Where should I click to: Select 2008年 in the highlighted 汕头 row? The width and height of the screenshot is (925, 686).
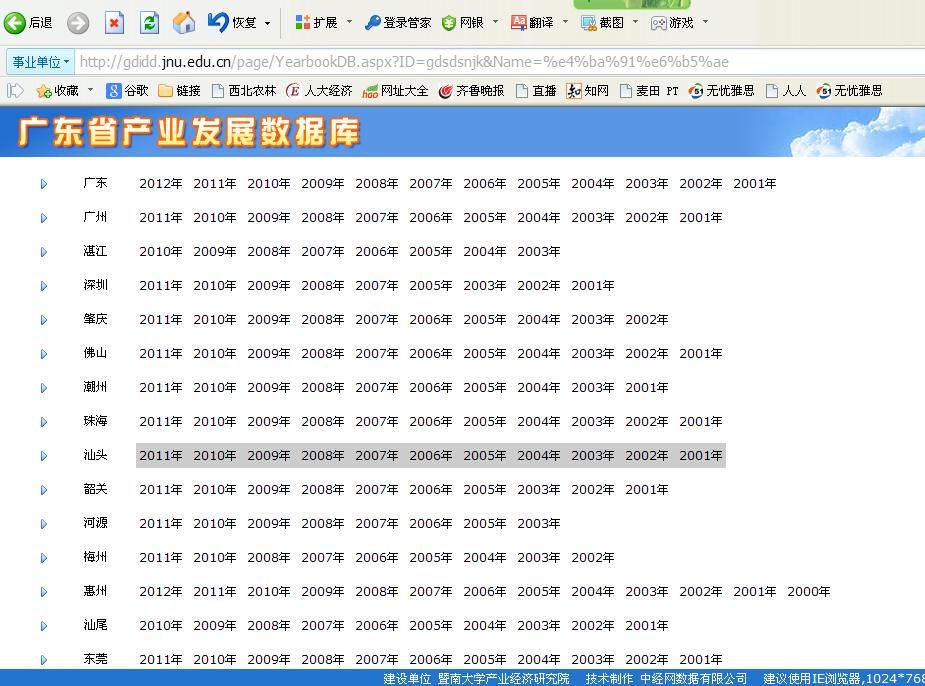coord(323,455)
